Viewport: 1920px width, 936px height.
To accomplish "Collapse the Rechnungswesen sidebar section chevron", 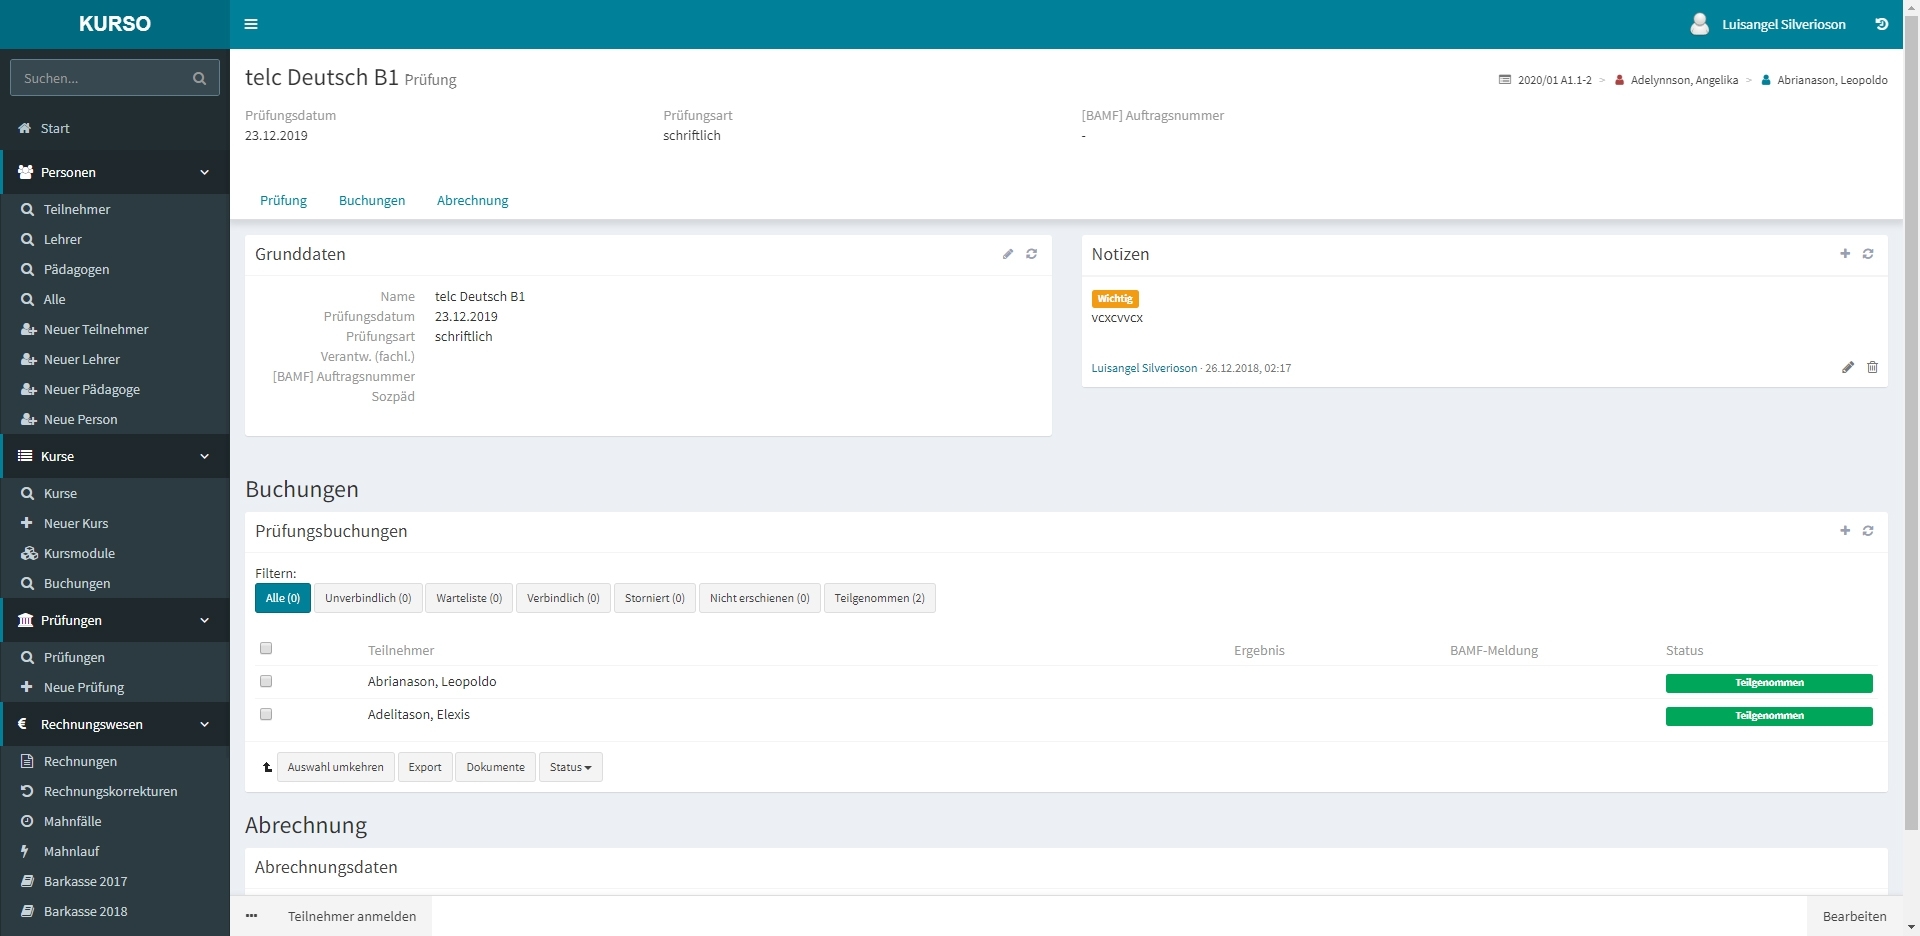I will 204,724.
